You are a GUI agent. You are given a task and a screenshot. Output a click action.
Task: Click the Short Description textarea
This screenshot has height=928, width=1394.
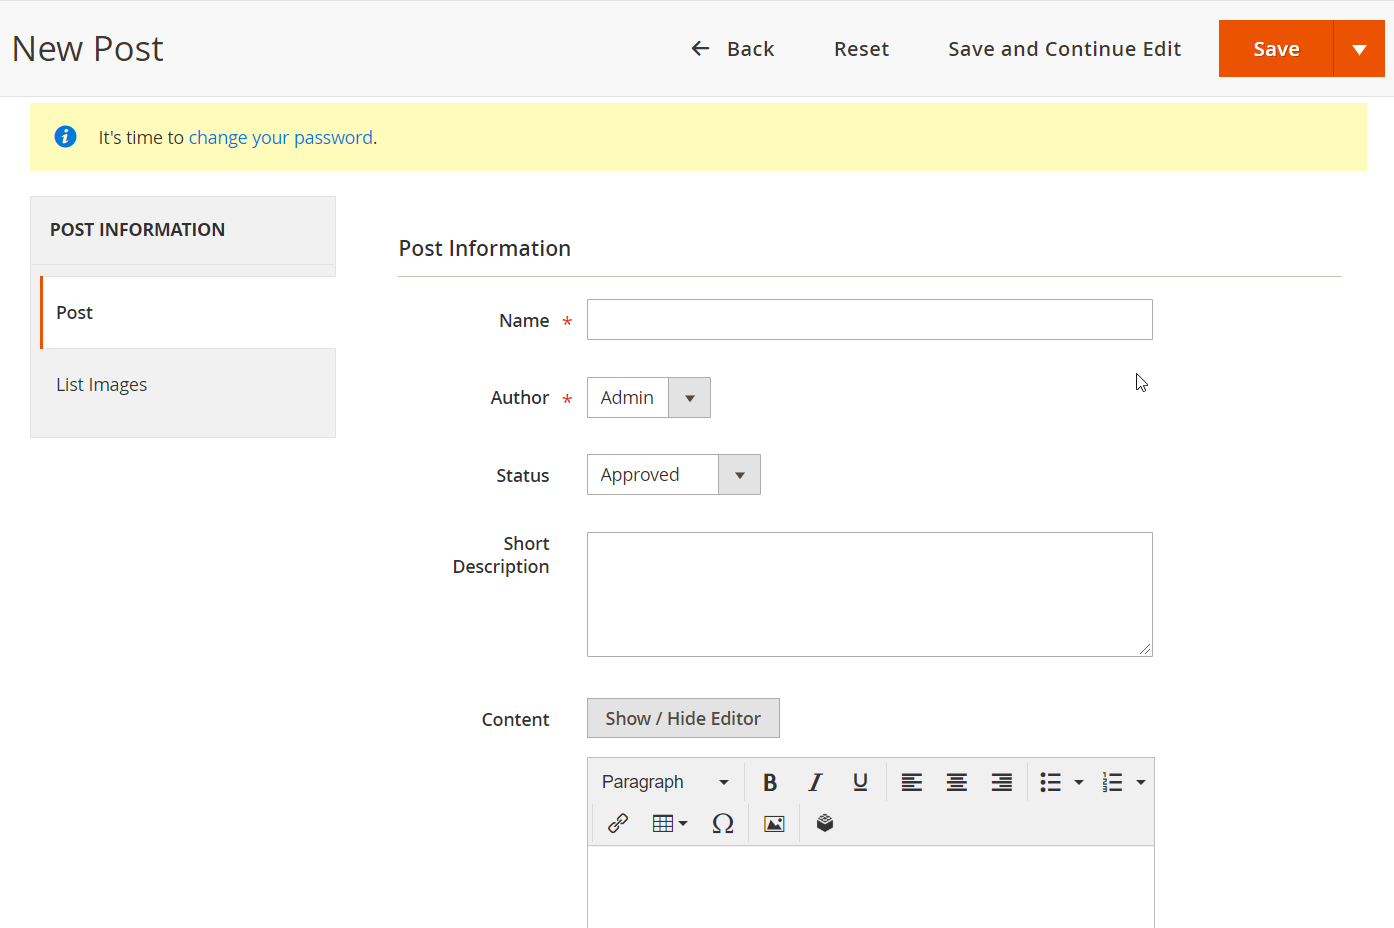(870, 594)
